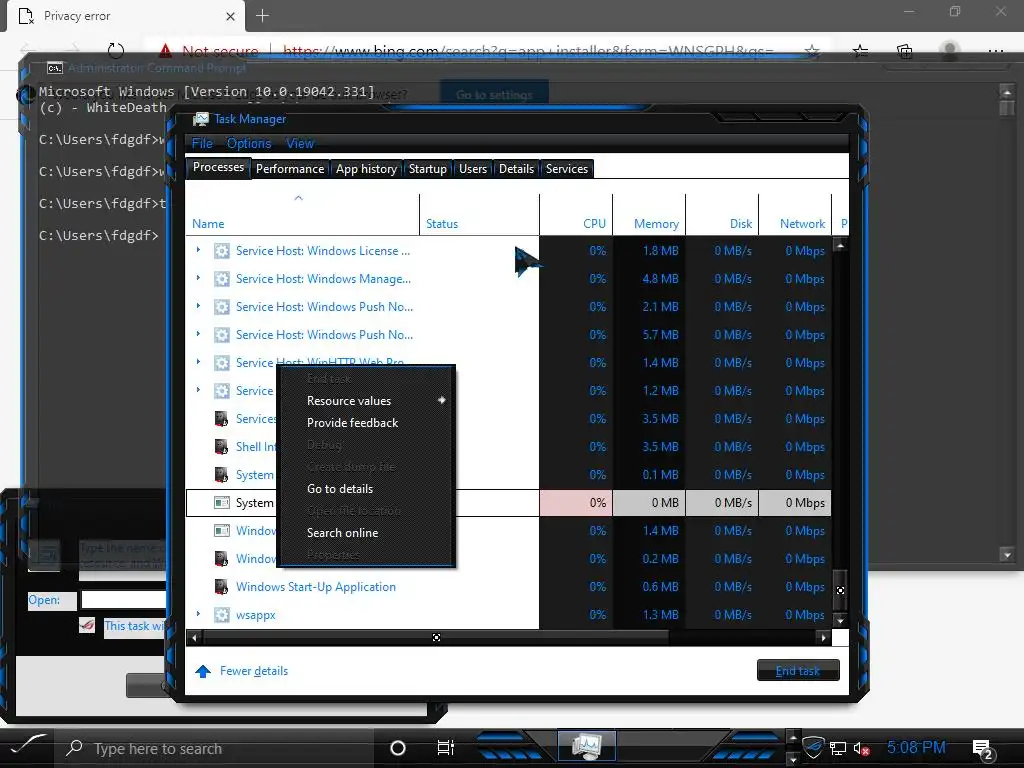Open the Favorites list icon in Edge
Image resolution: width=1024 pixels, height=768 pixels.
(861, 51)
